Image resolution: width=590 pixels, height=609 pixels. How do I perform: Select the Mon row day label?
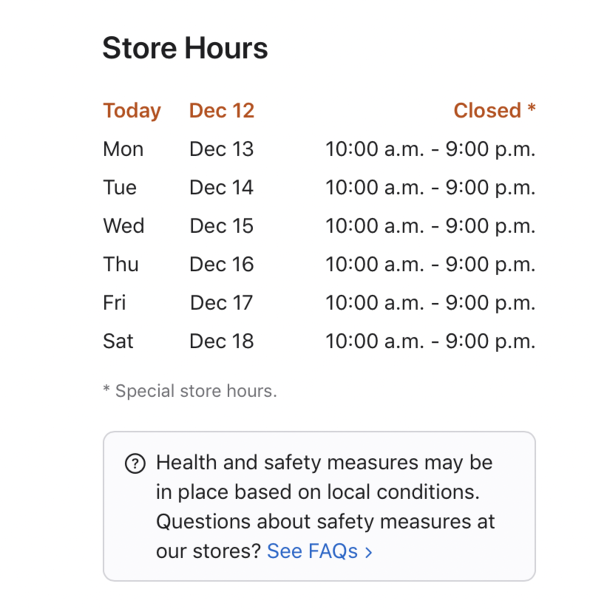[x=123, y=149]
